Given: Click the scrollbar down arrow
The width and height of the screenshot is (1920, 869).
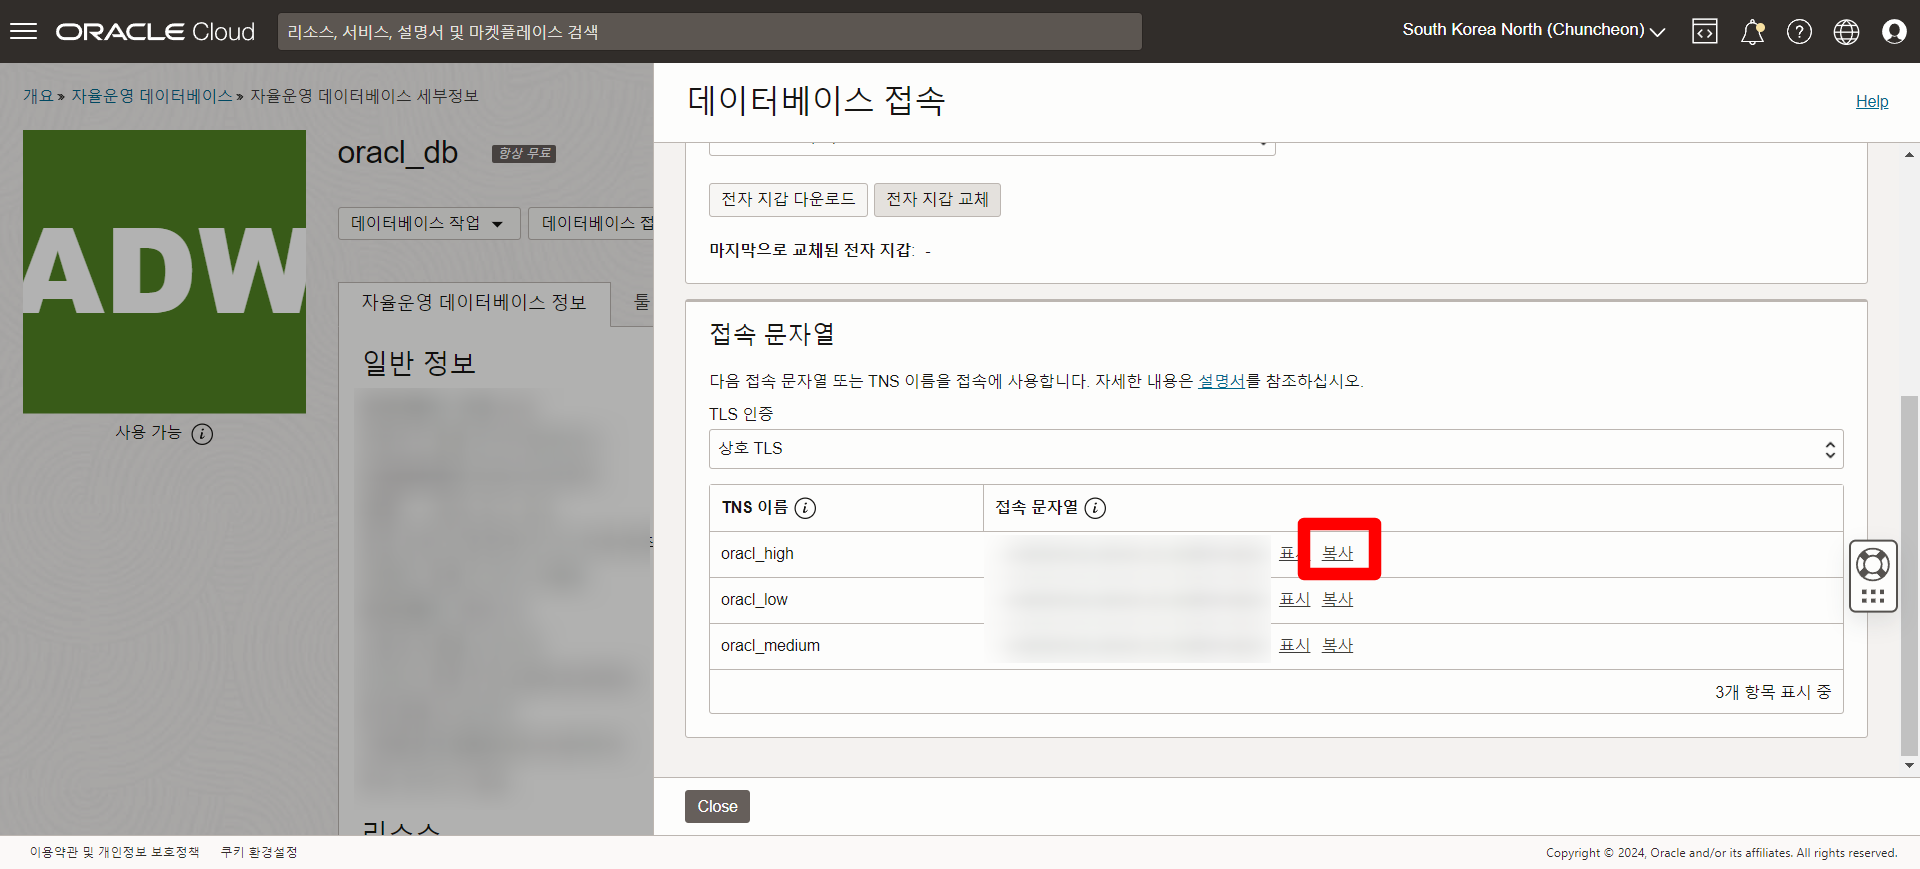Looking at the screenshot, I should coord(1909,766).
